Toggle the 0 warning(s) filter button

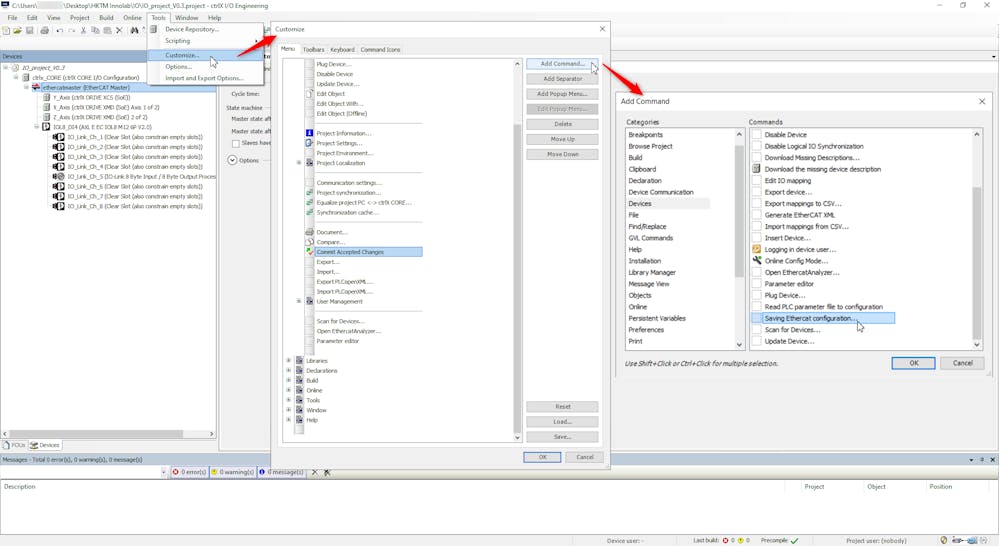(x=233, y=472)
